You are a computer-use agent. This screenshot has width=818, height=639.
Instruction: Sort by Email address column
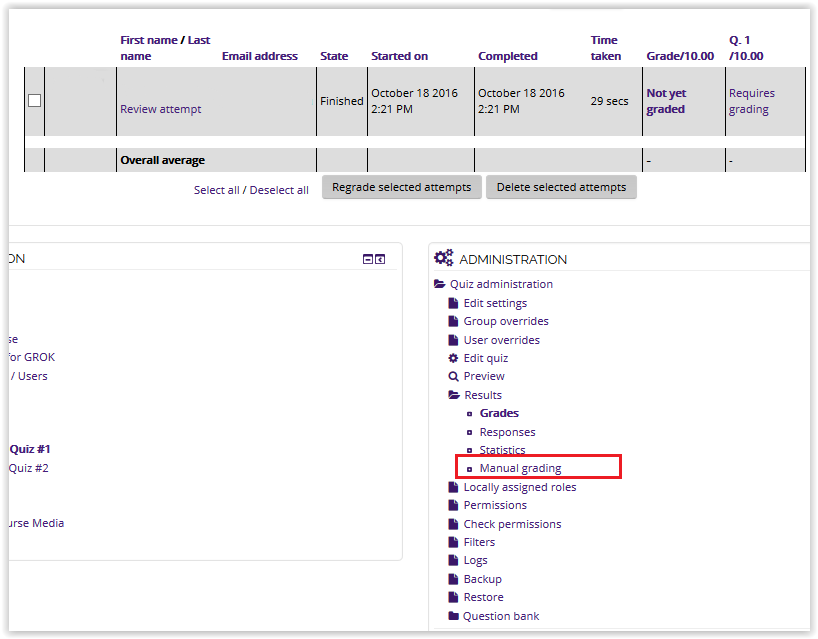(x=260, y=56)
